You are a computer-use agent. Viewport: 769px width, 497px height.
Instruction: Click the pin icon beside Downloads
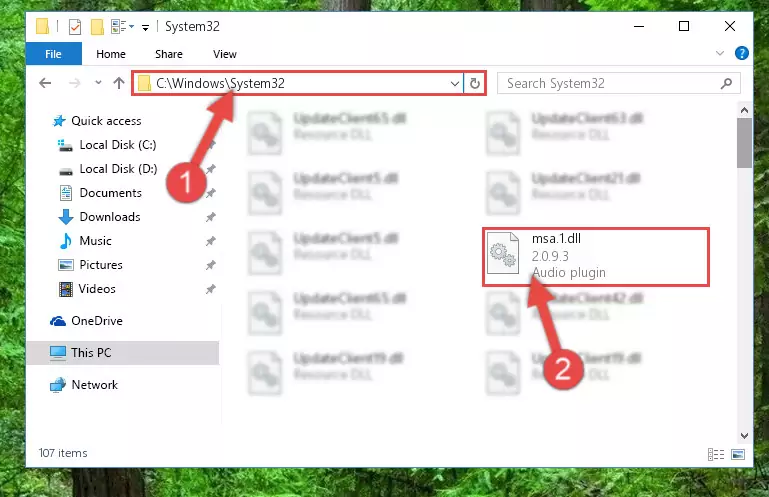(x=211, y=217)
